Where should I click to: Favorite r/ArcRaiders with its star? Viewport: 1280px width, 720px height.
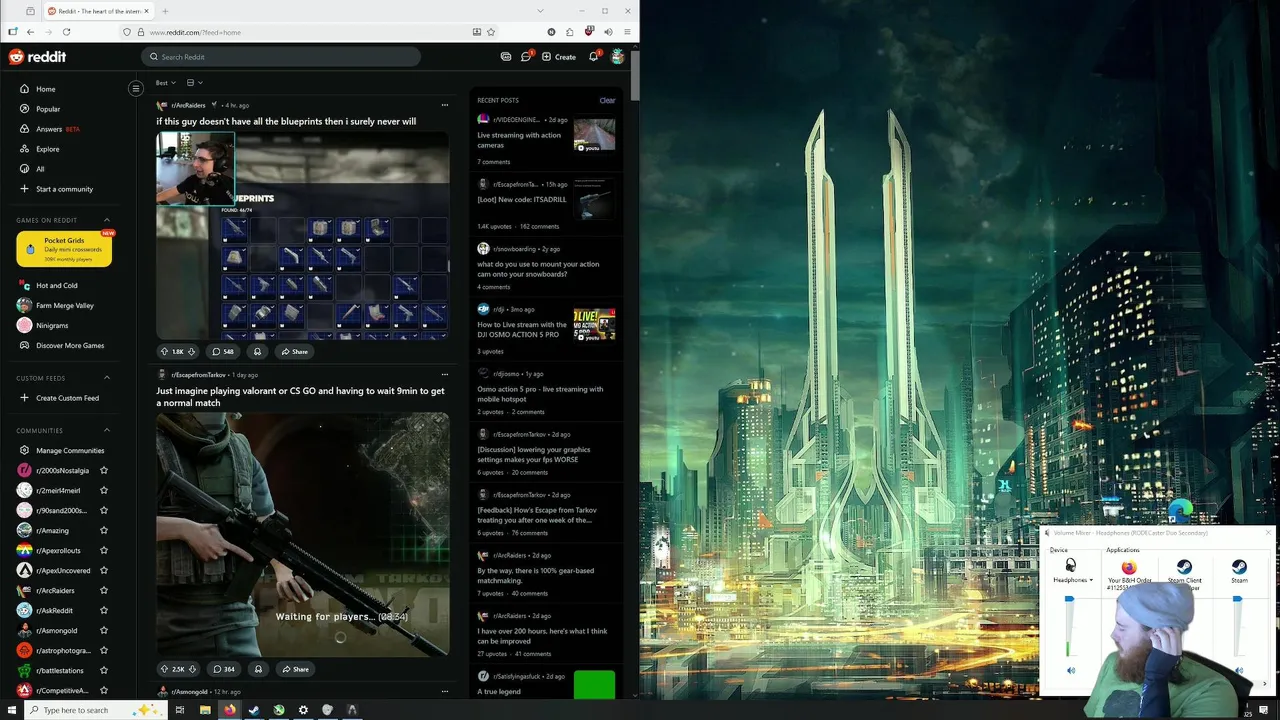pos(104,590)
